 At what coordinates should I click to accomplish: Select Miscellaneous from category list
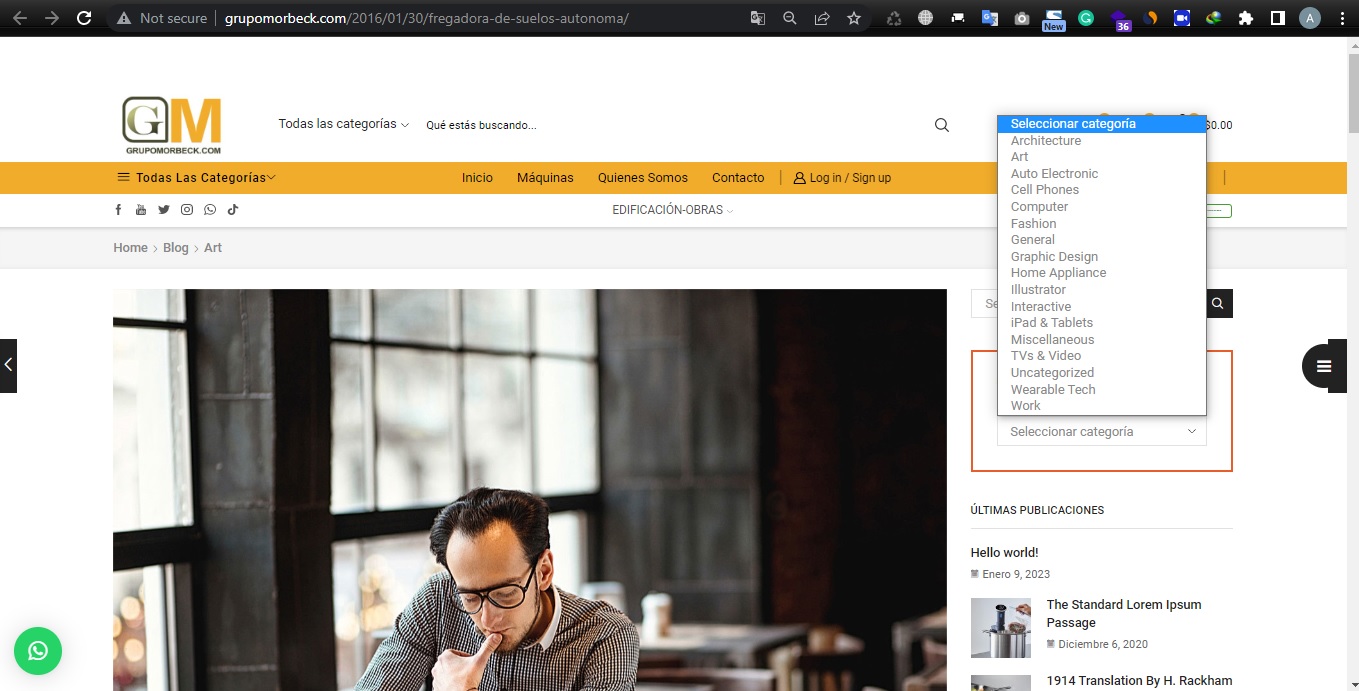[1102, 340]
